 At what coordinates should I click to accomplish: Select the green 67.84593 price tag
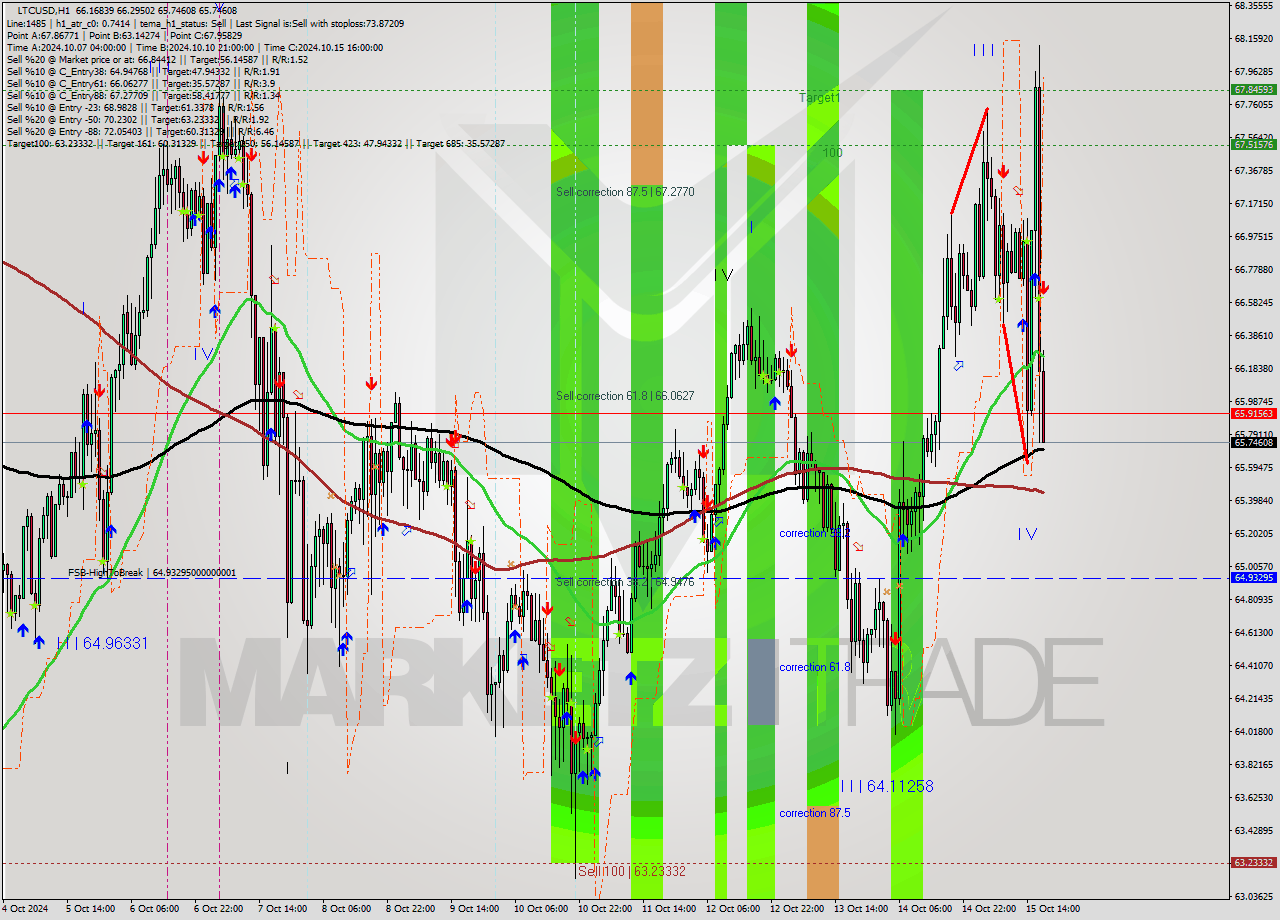[1254, 90]
